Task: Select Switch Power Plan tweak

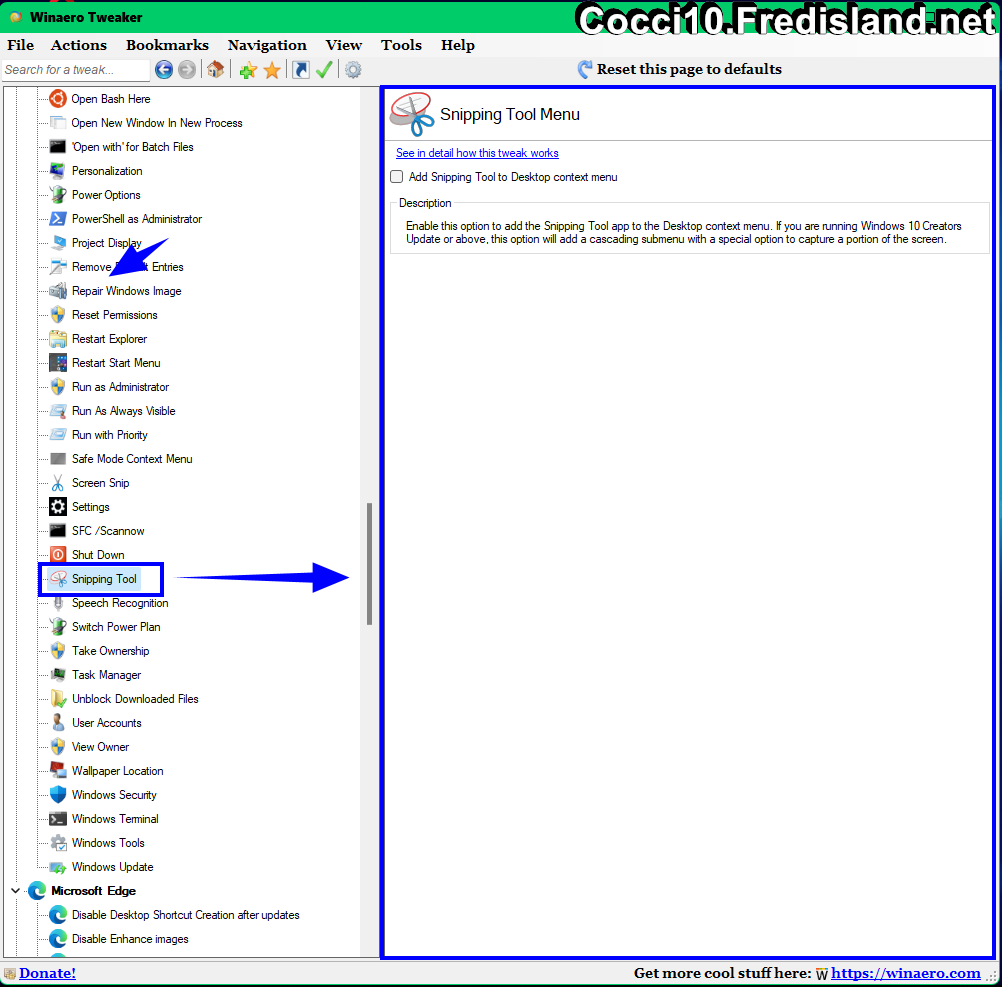Action: point(116,627)
